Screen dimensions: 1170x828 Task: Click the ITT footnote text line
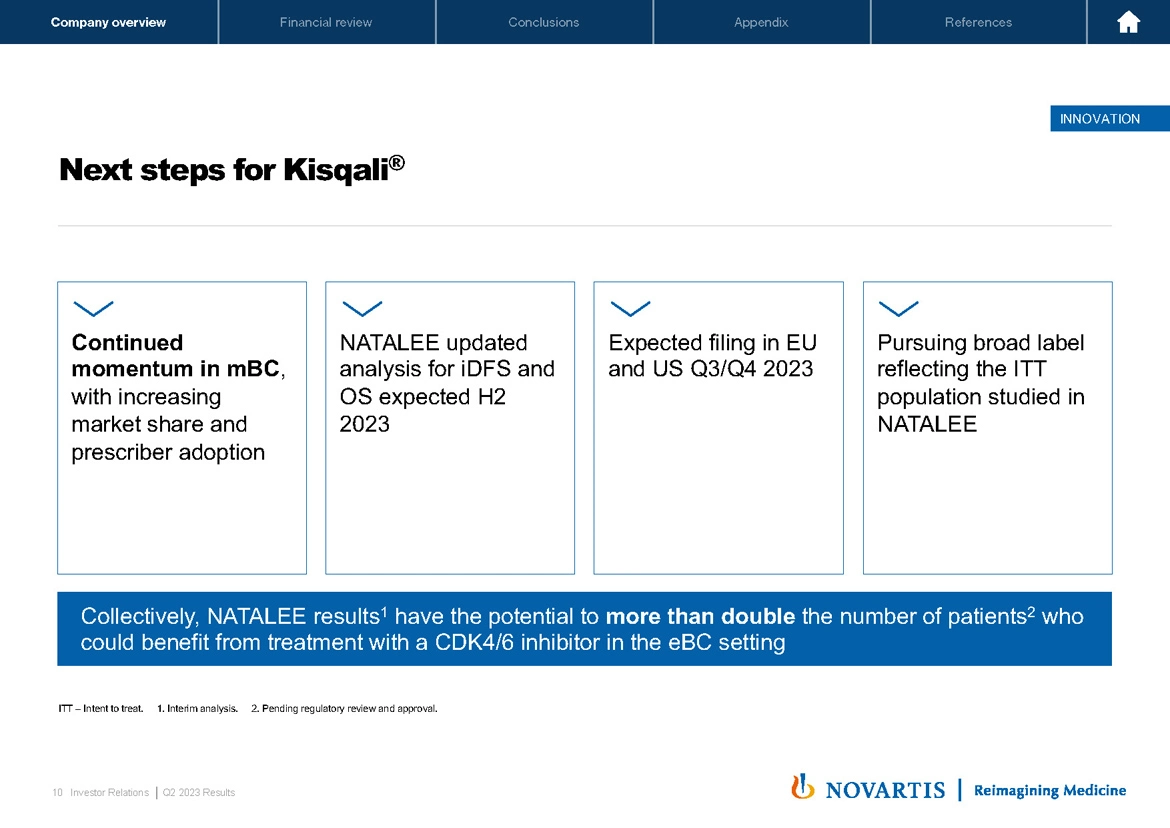point(248,709)
